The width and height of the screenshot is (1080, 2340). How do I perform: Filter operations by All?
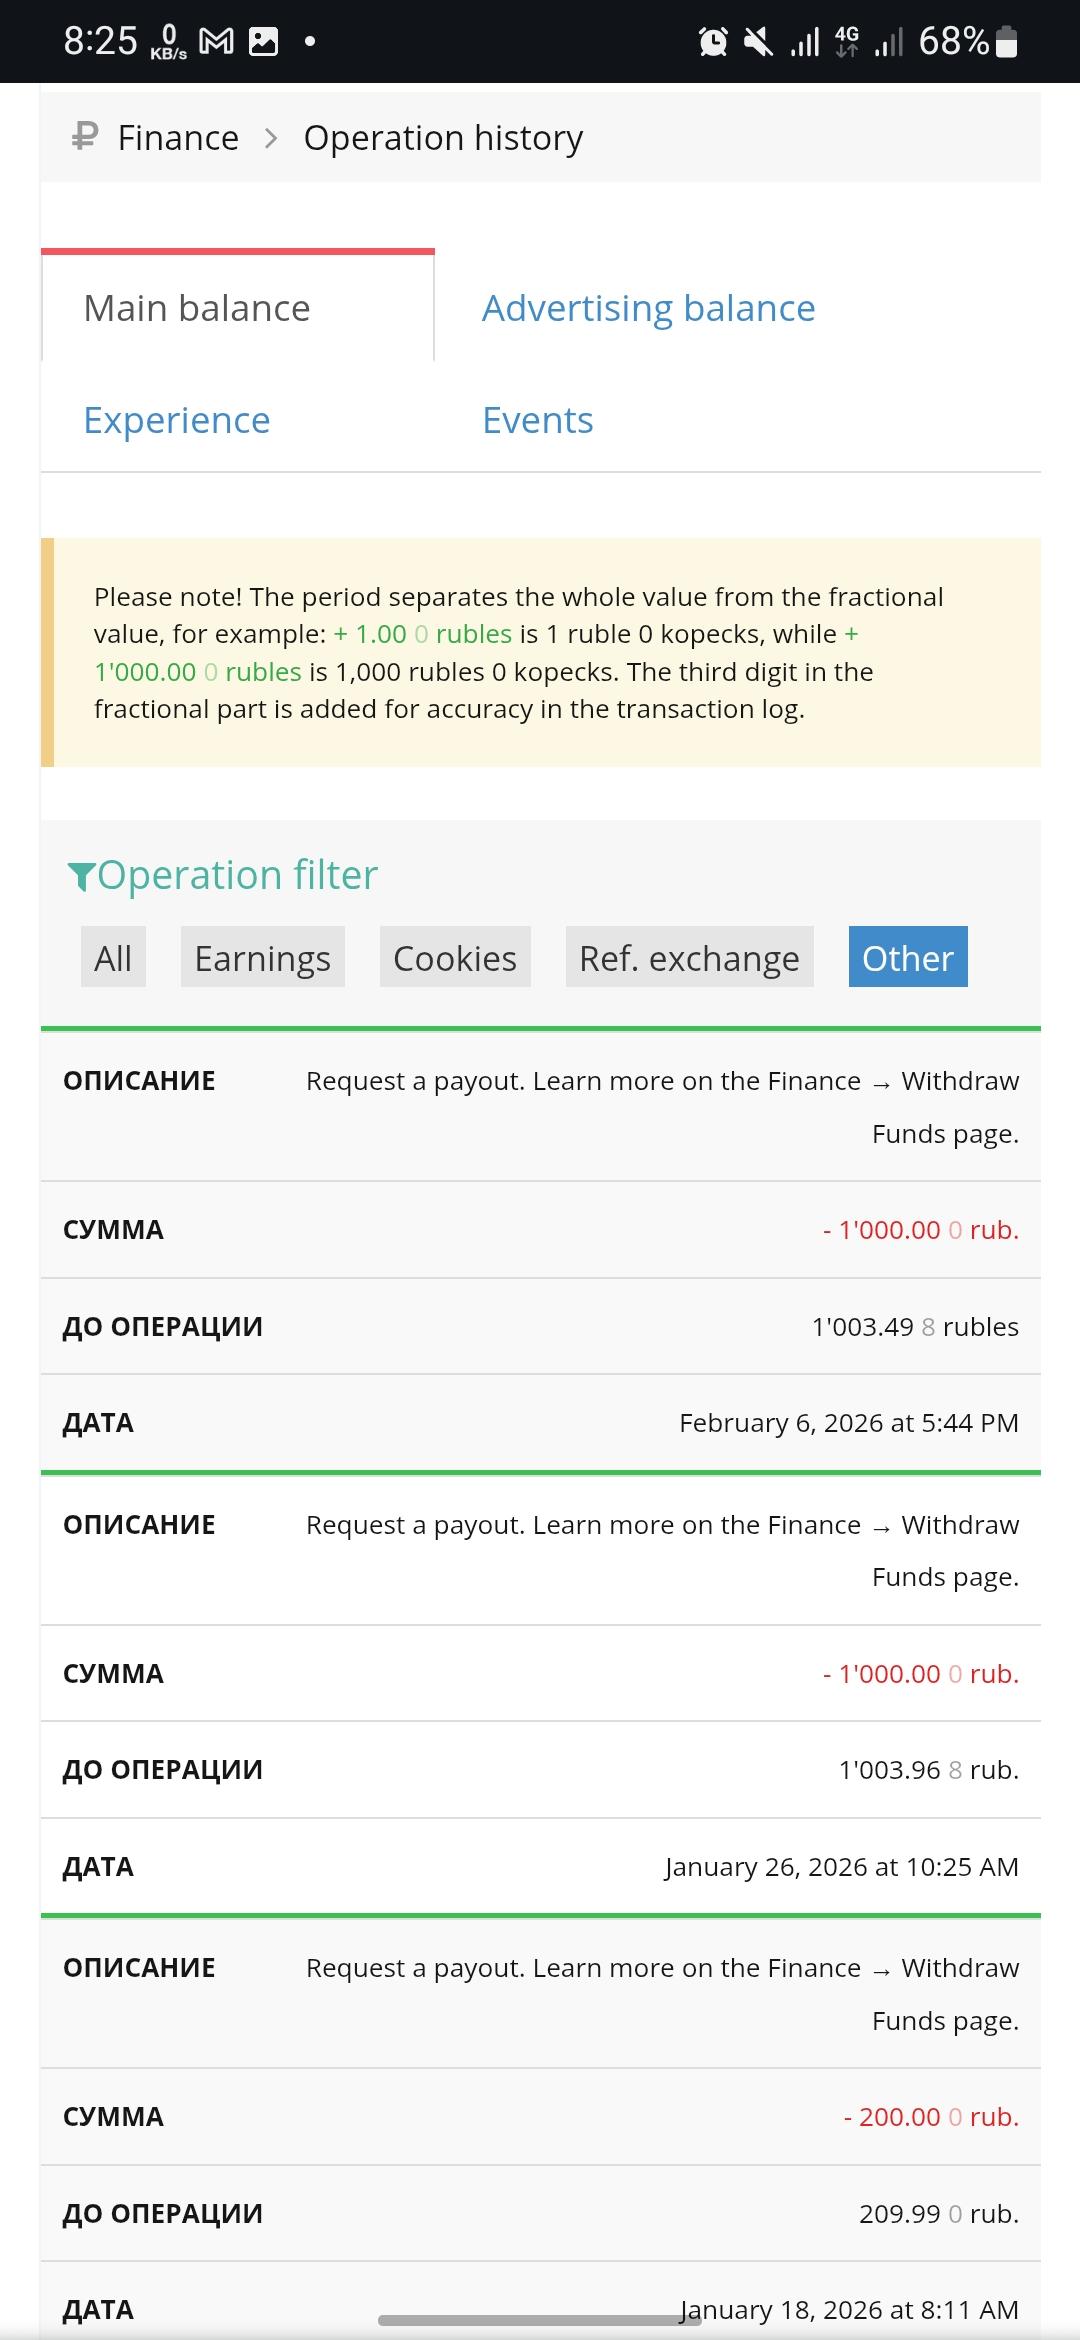[x=113, y=957]
